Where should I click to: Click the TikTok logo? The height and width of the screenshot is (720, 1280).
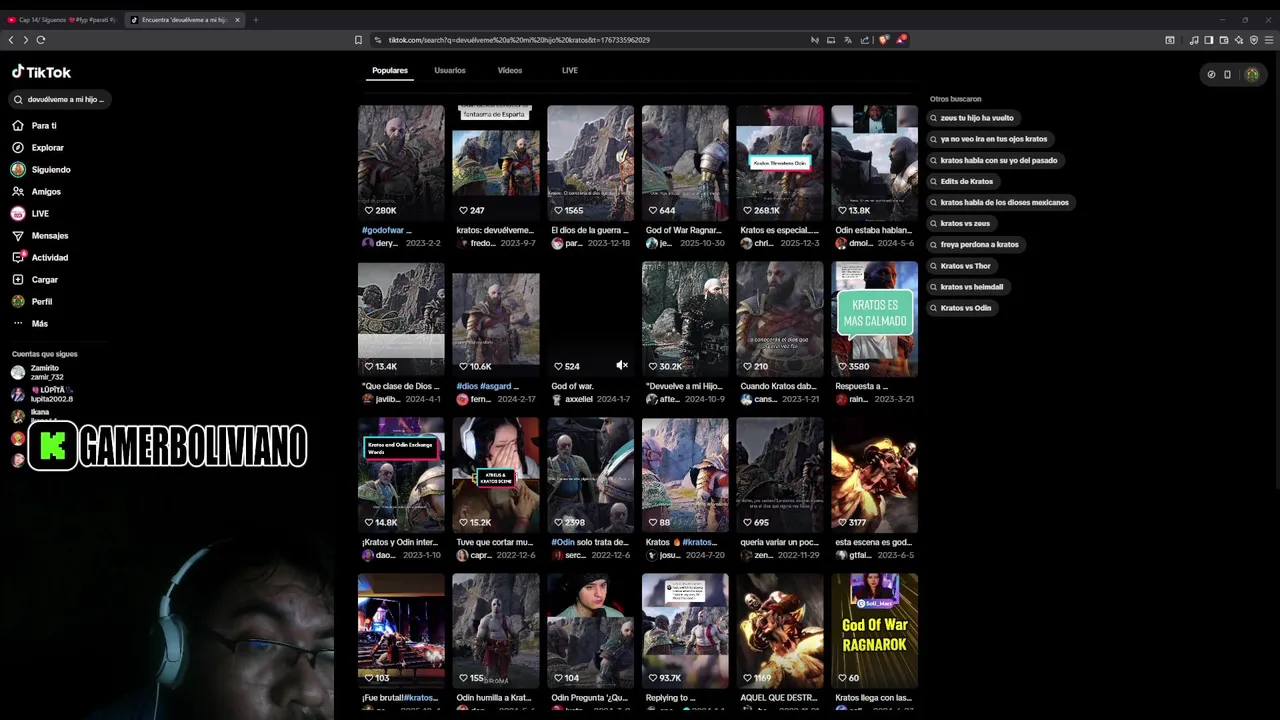coord(41,72)
